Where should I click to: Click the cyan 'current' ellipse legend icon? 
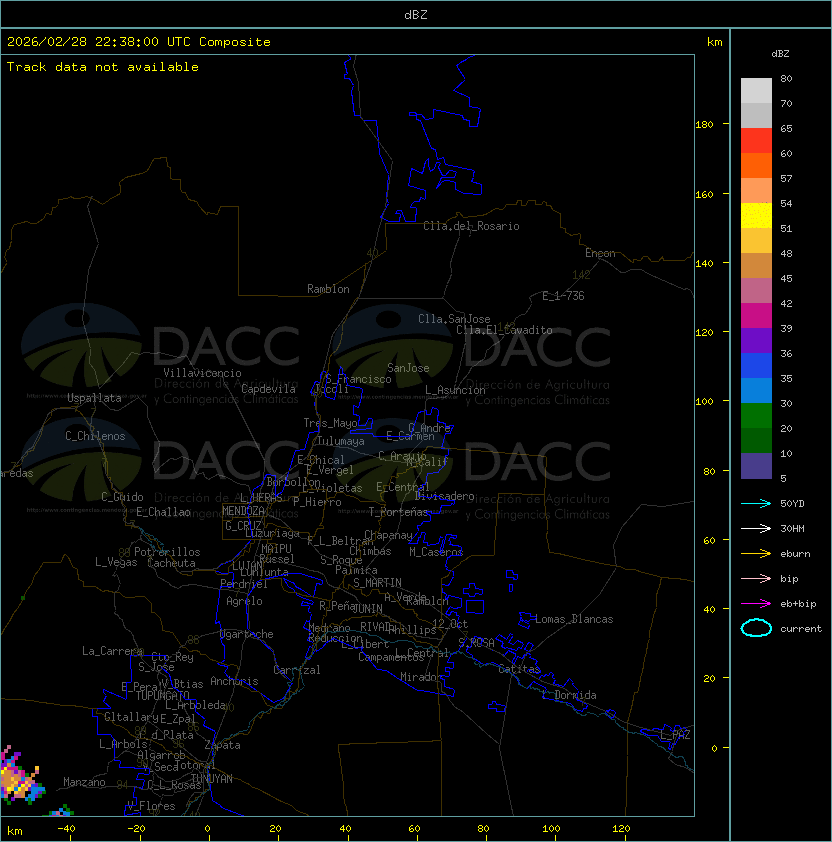pyautogui.click(x=756, y=628)
